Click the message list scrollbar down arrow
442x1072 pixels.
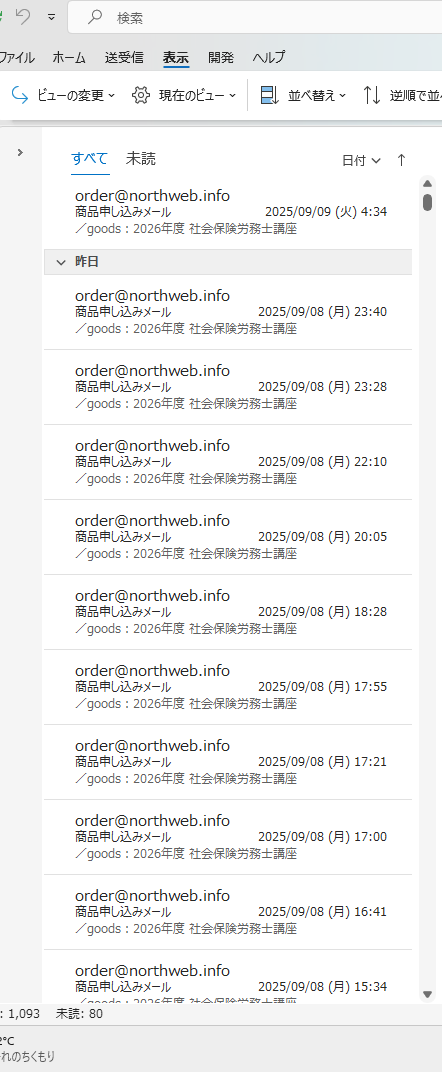(428, 993)
